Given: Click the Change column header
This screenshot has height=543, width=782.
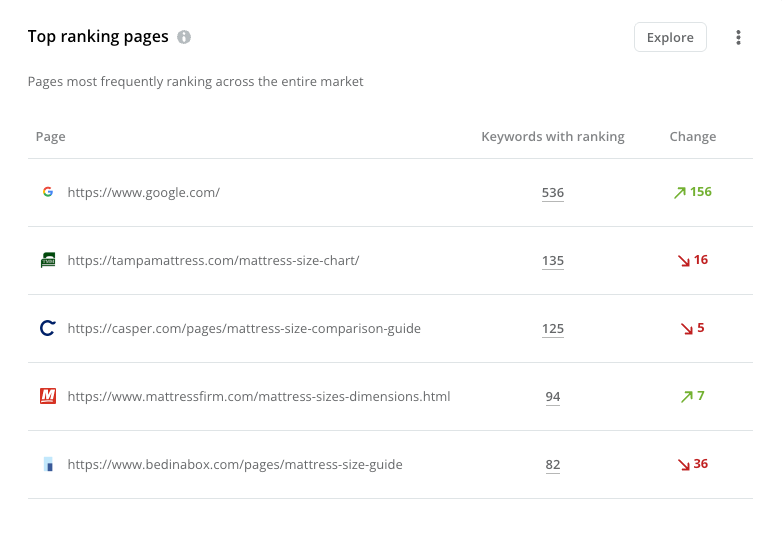Looking at the screenshot, I should 693,137.
